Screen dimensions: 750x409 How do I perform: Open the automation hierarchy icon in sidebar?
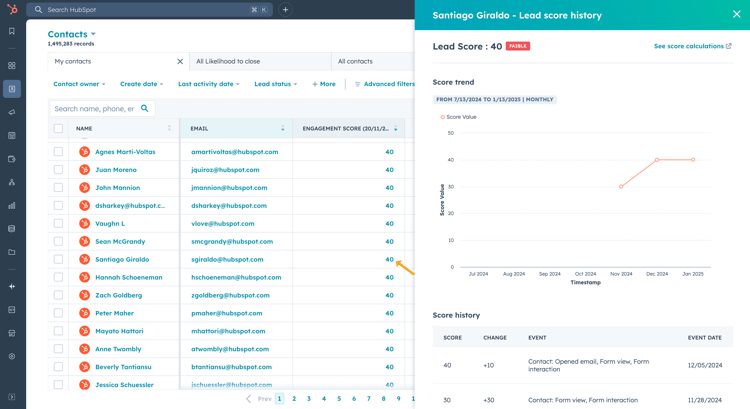pos(12,182)
